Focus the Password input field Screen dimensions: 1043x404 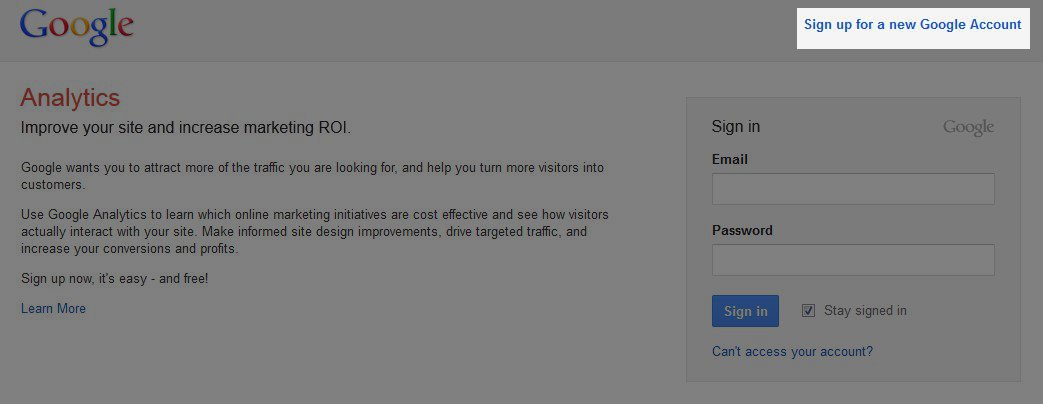(852, 260)
